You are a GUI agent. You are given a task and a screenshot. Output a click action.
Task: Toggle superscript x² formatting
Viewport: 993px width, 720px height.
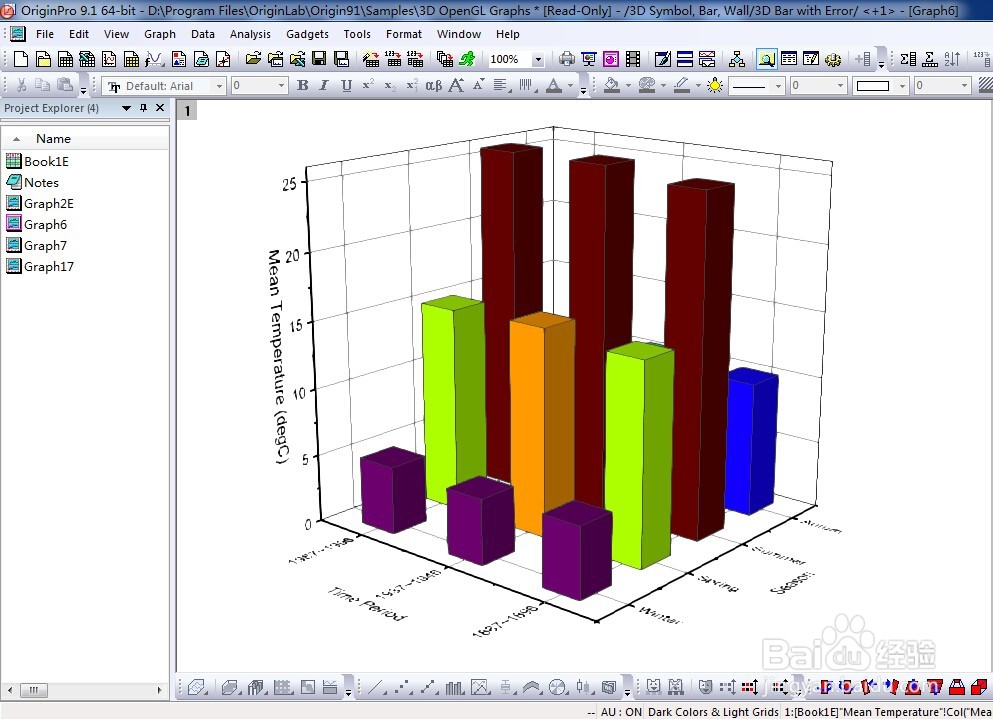tap(368, 85)
